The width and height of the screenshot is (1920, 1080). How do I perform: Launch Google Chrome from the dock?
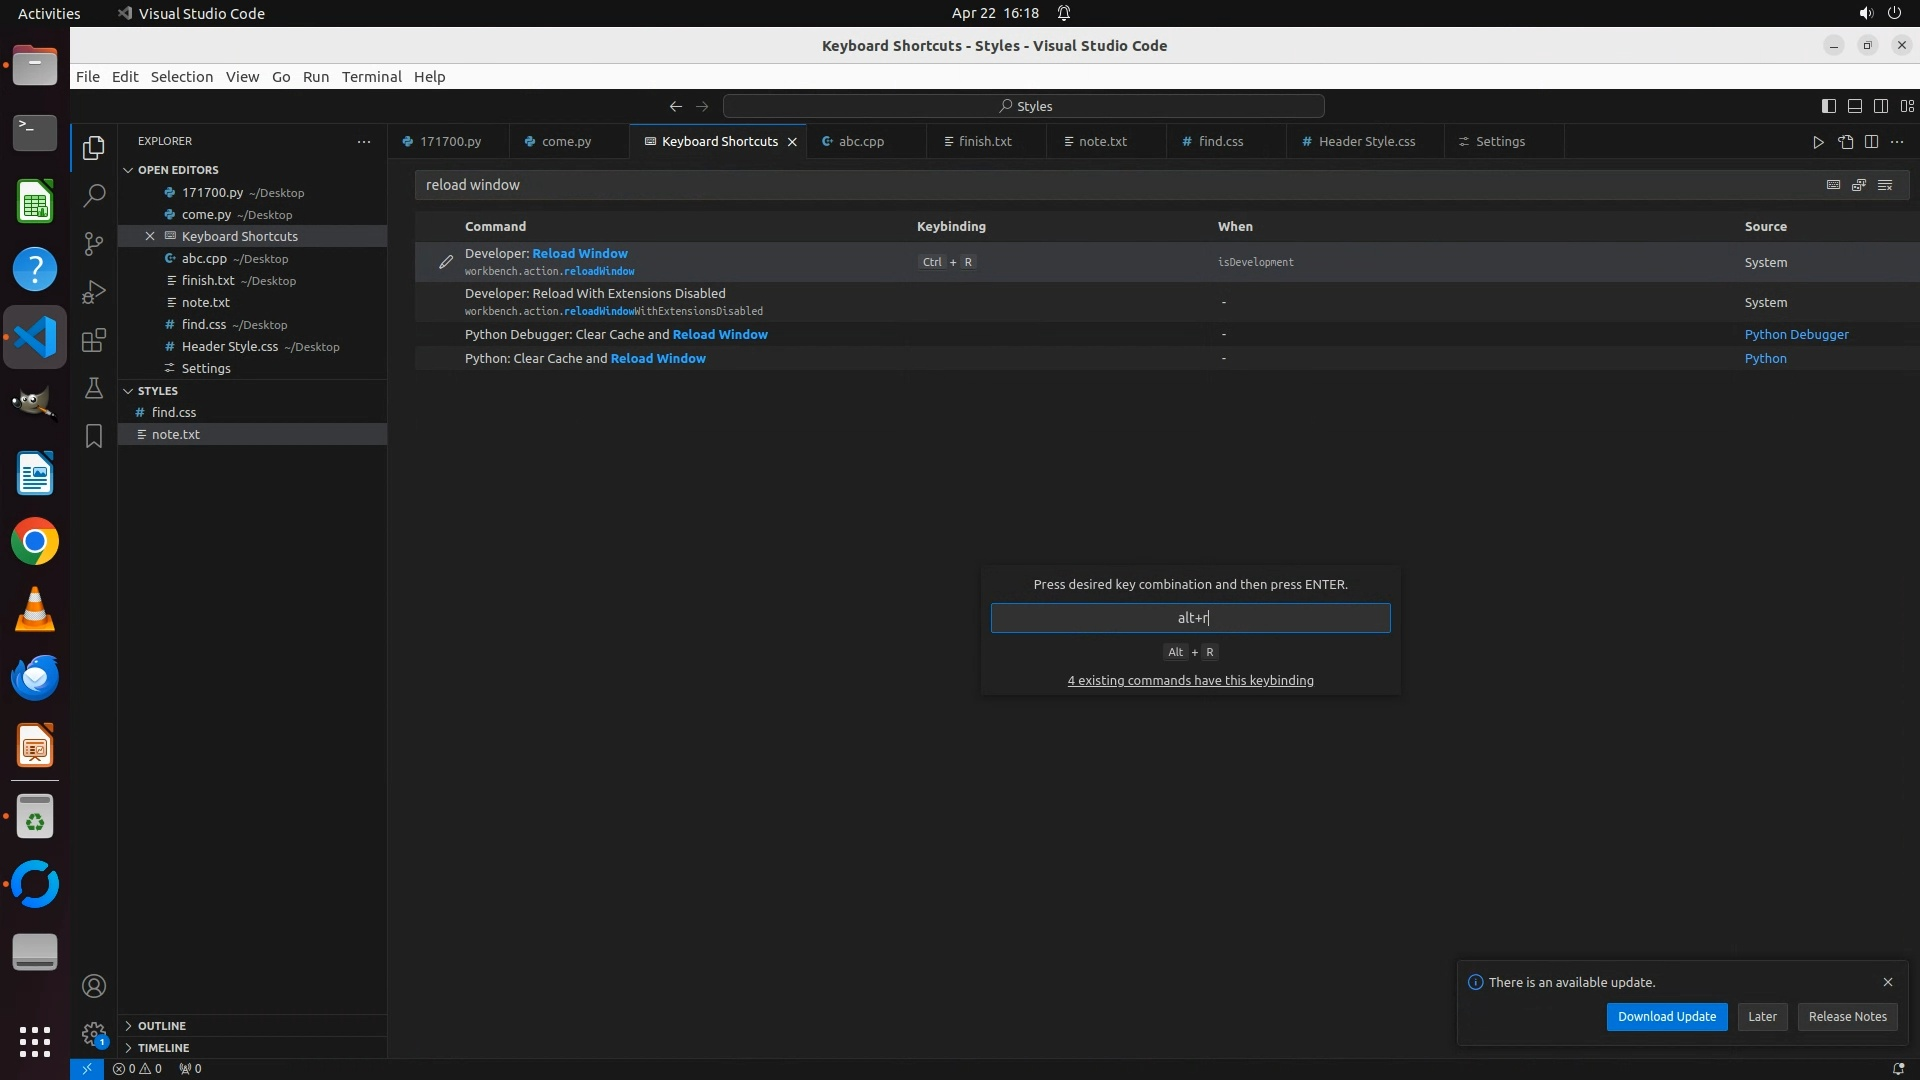point(35,542)
